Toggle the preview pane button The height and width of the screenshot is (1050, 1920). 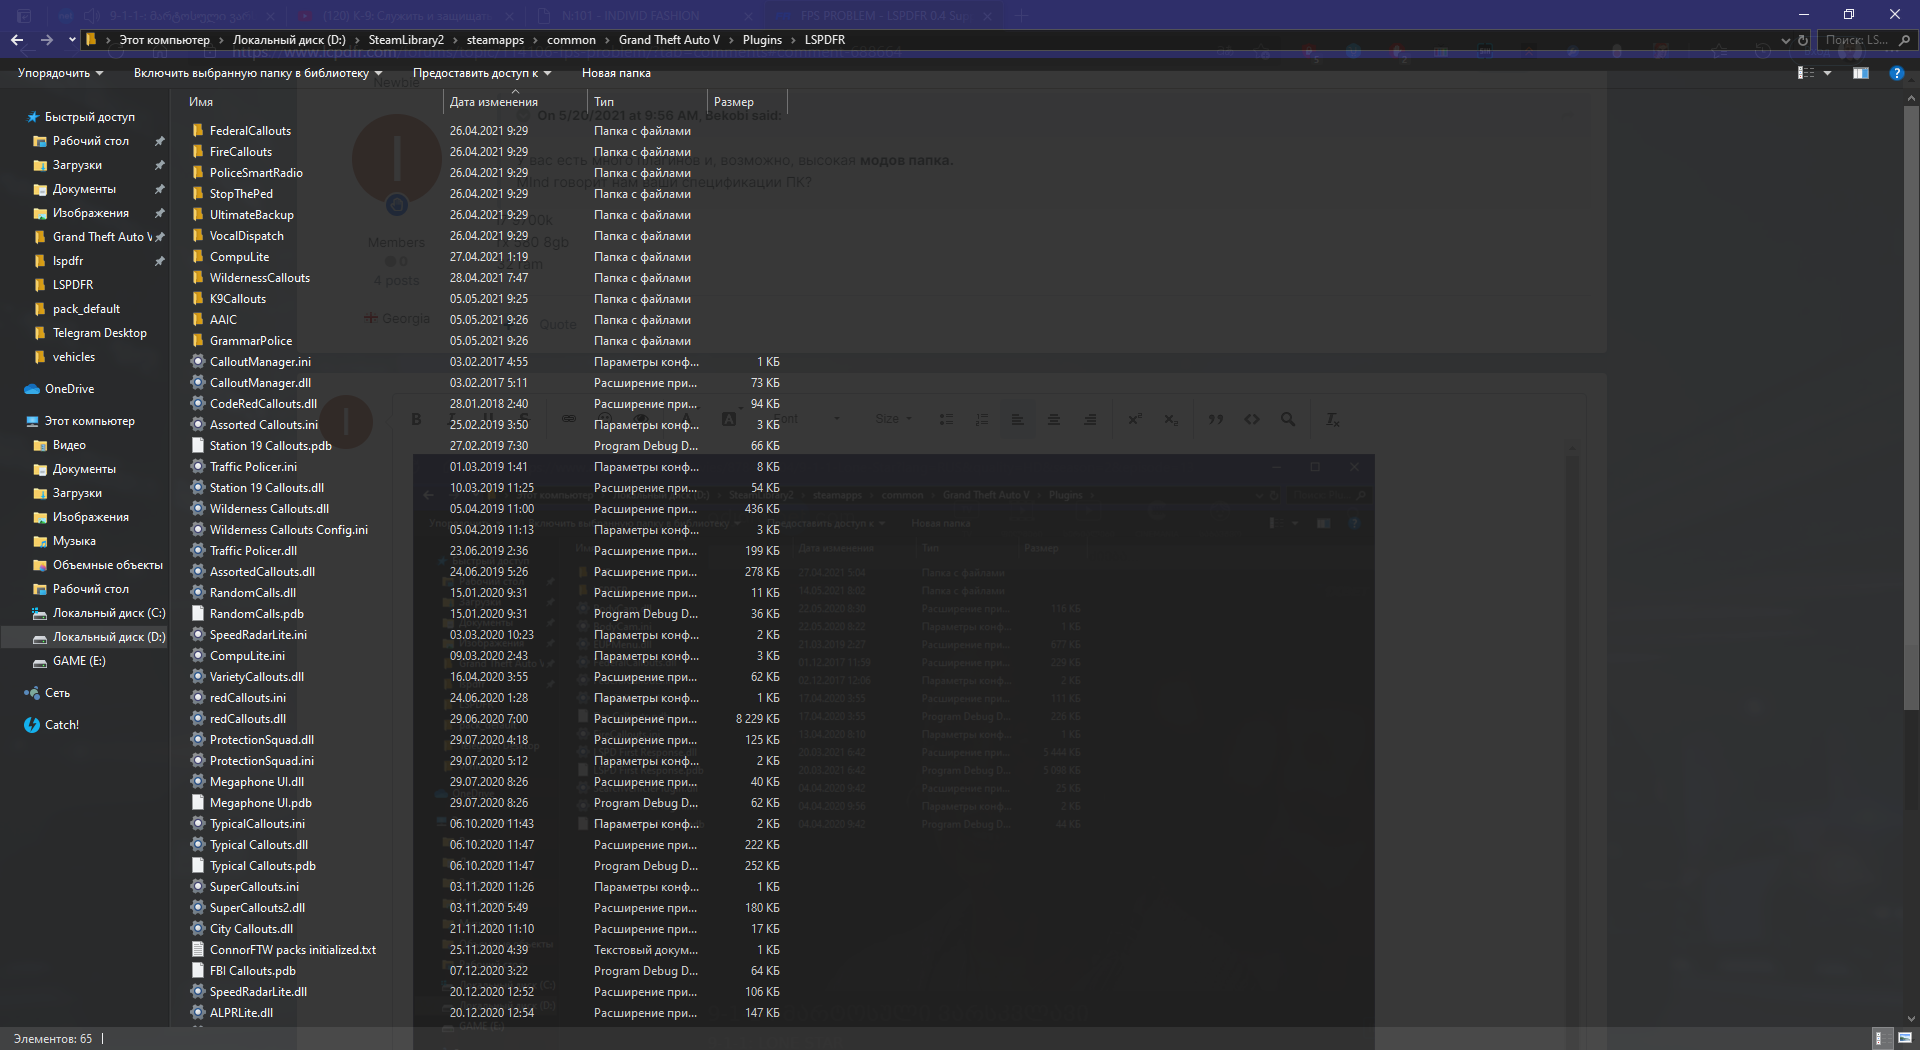1860,73
